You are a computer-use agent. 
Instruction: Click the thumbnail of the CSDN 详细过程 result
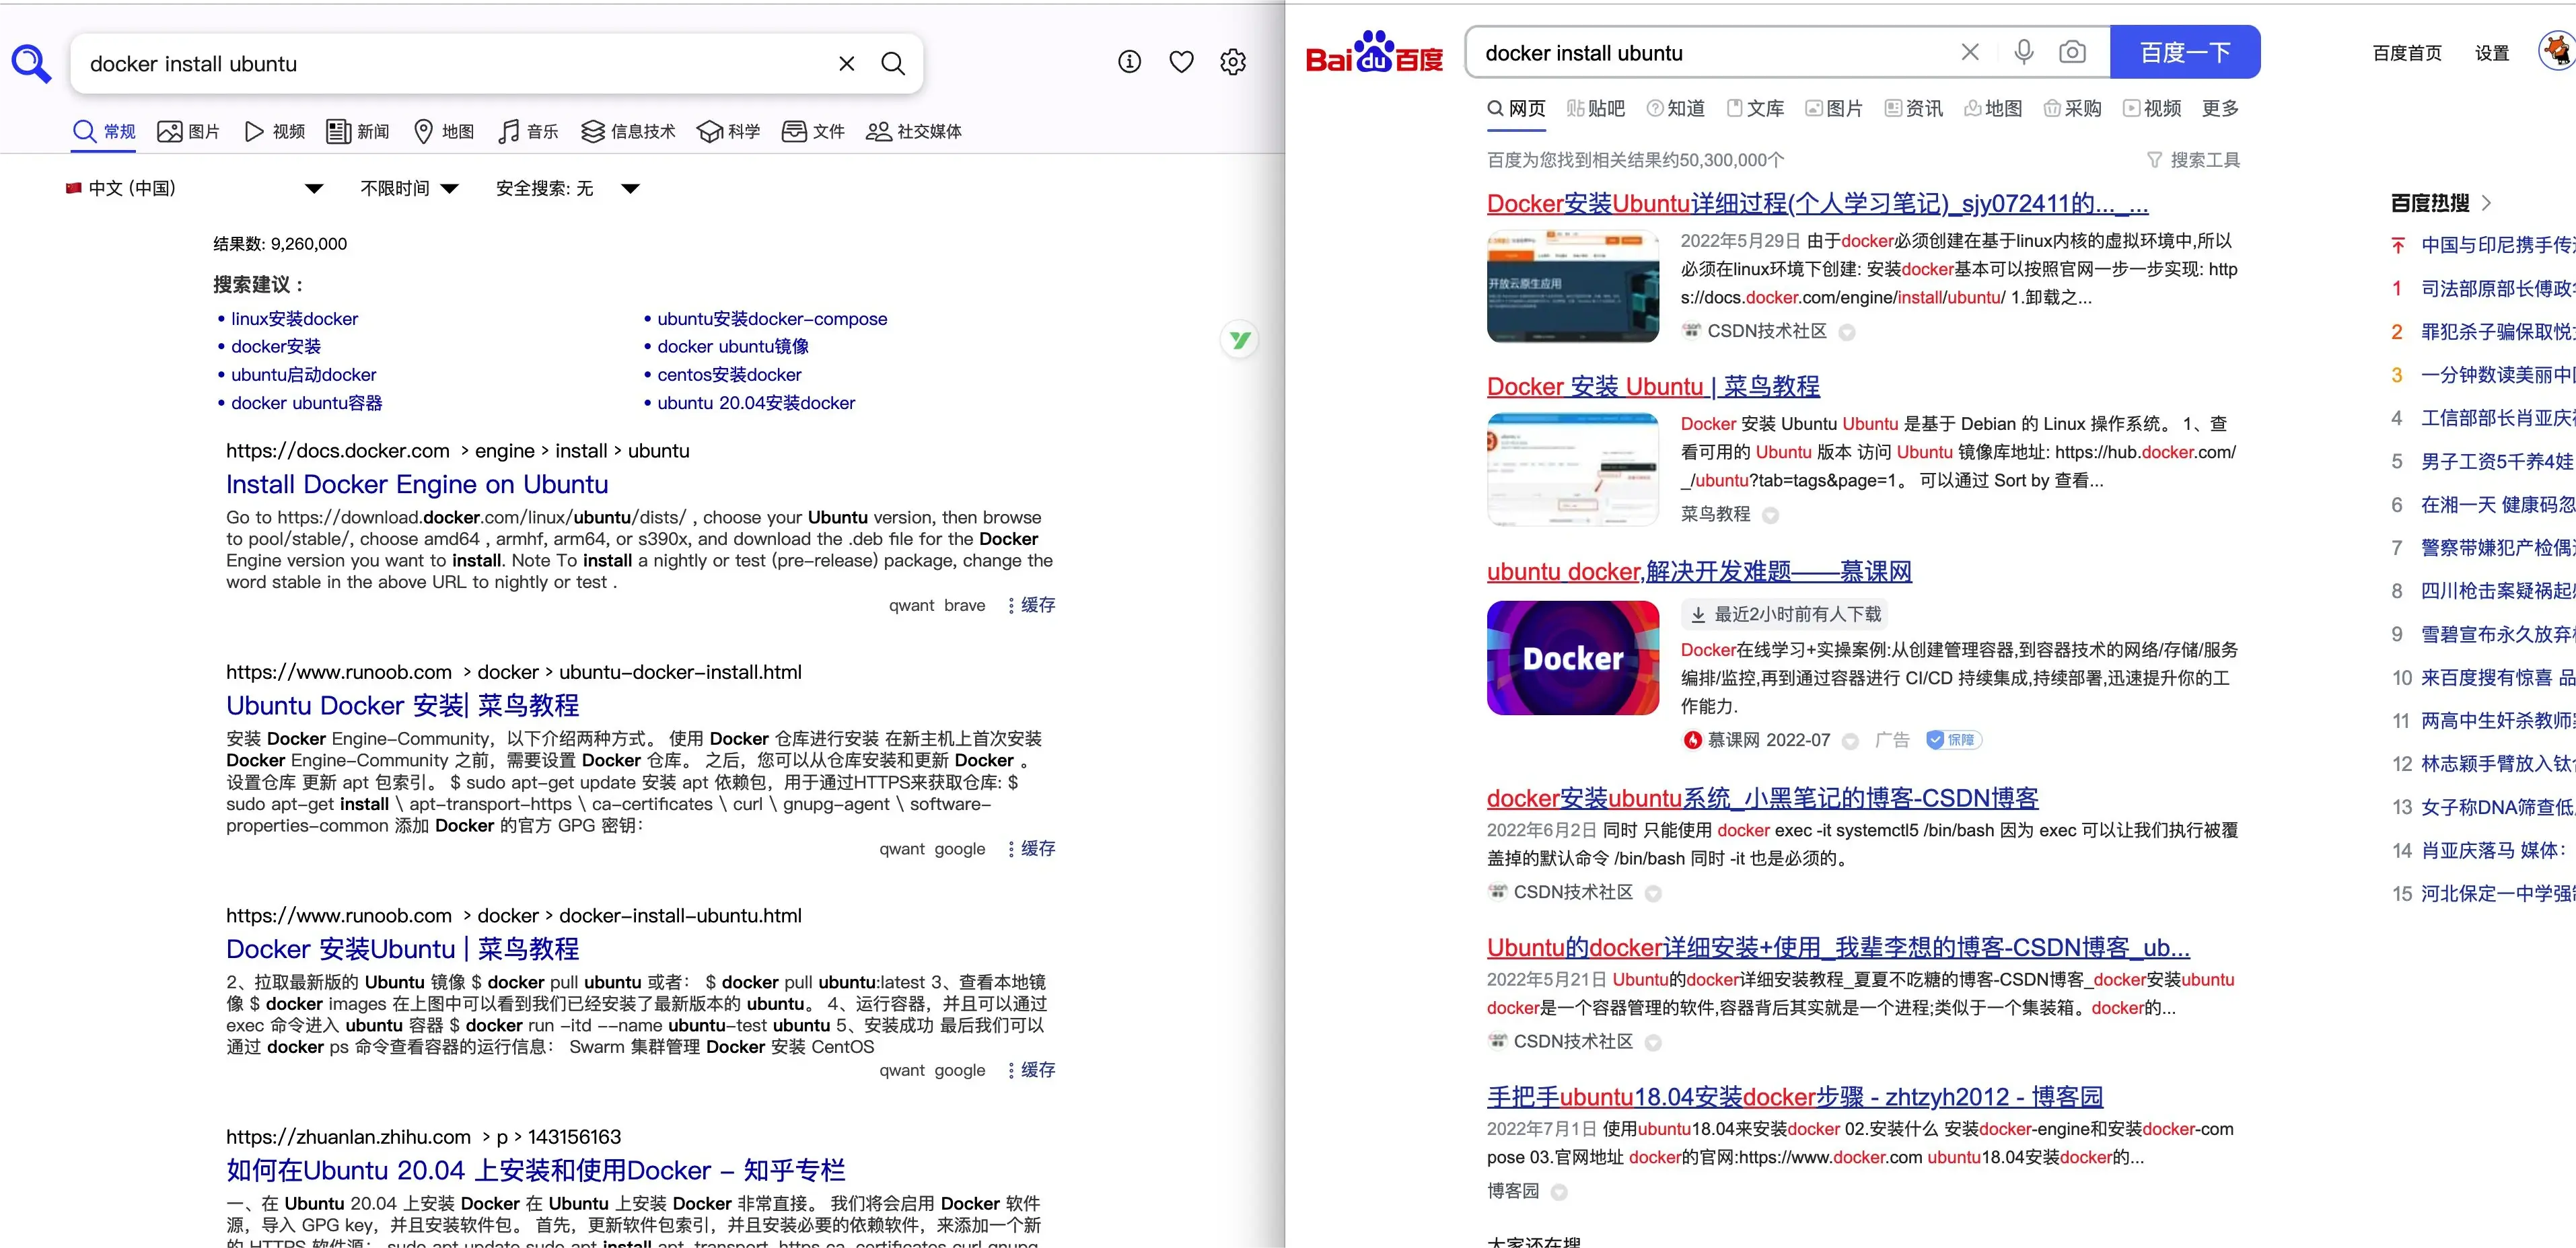[1572, 286]
